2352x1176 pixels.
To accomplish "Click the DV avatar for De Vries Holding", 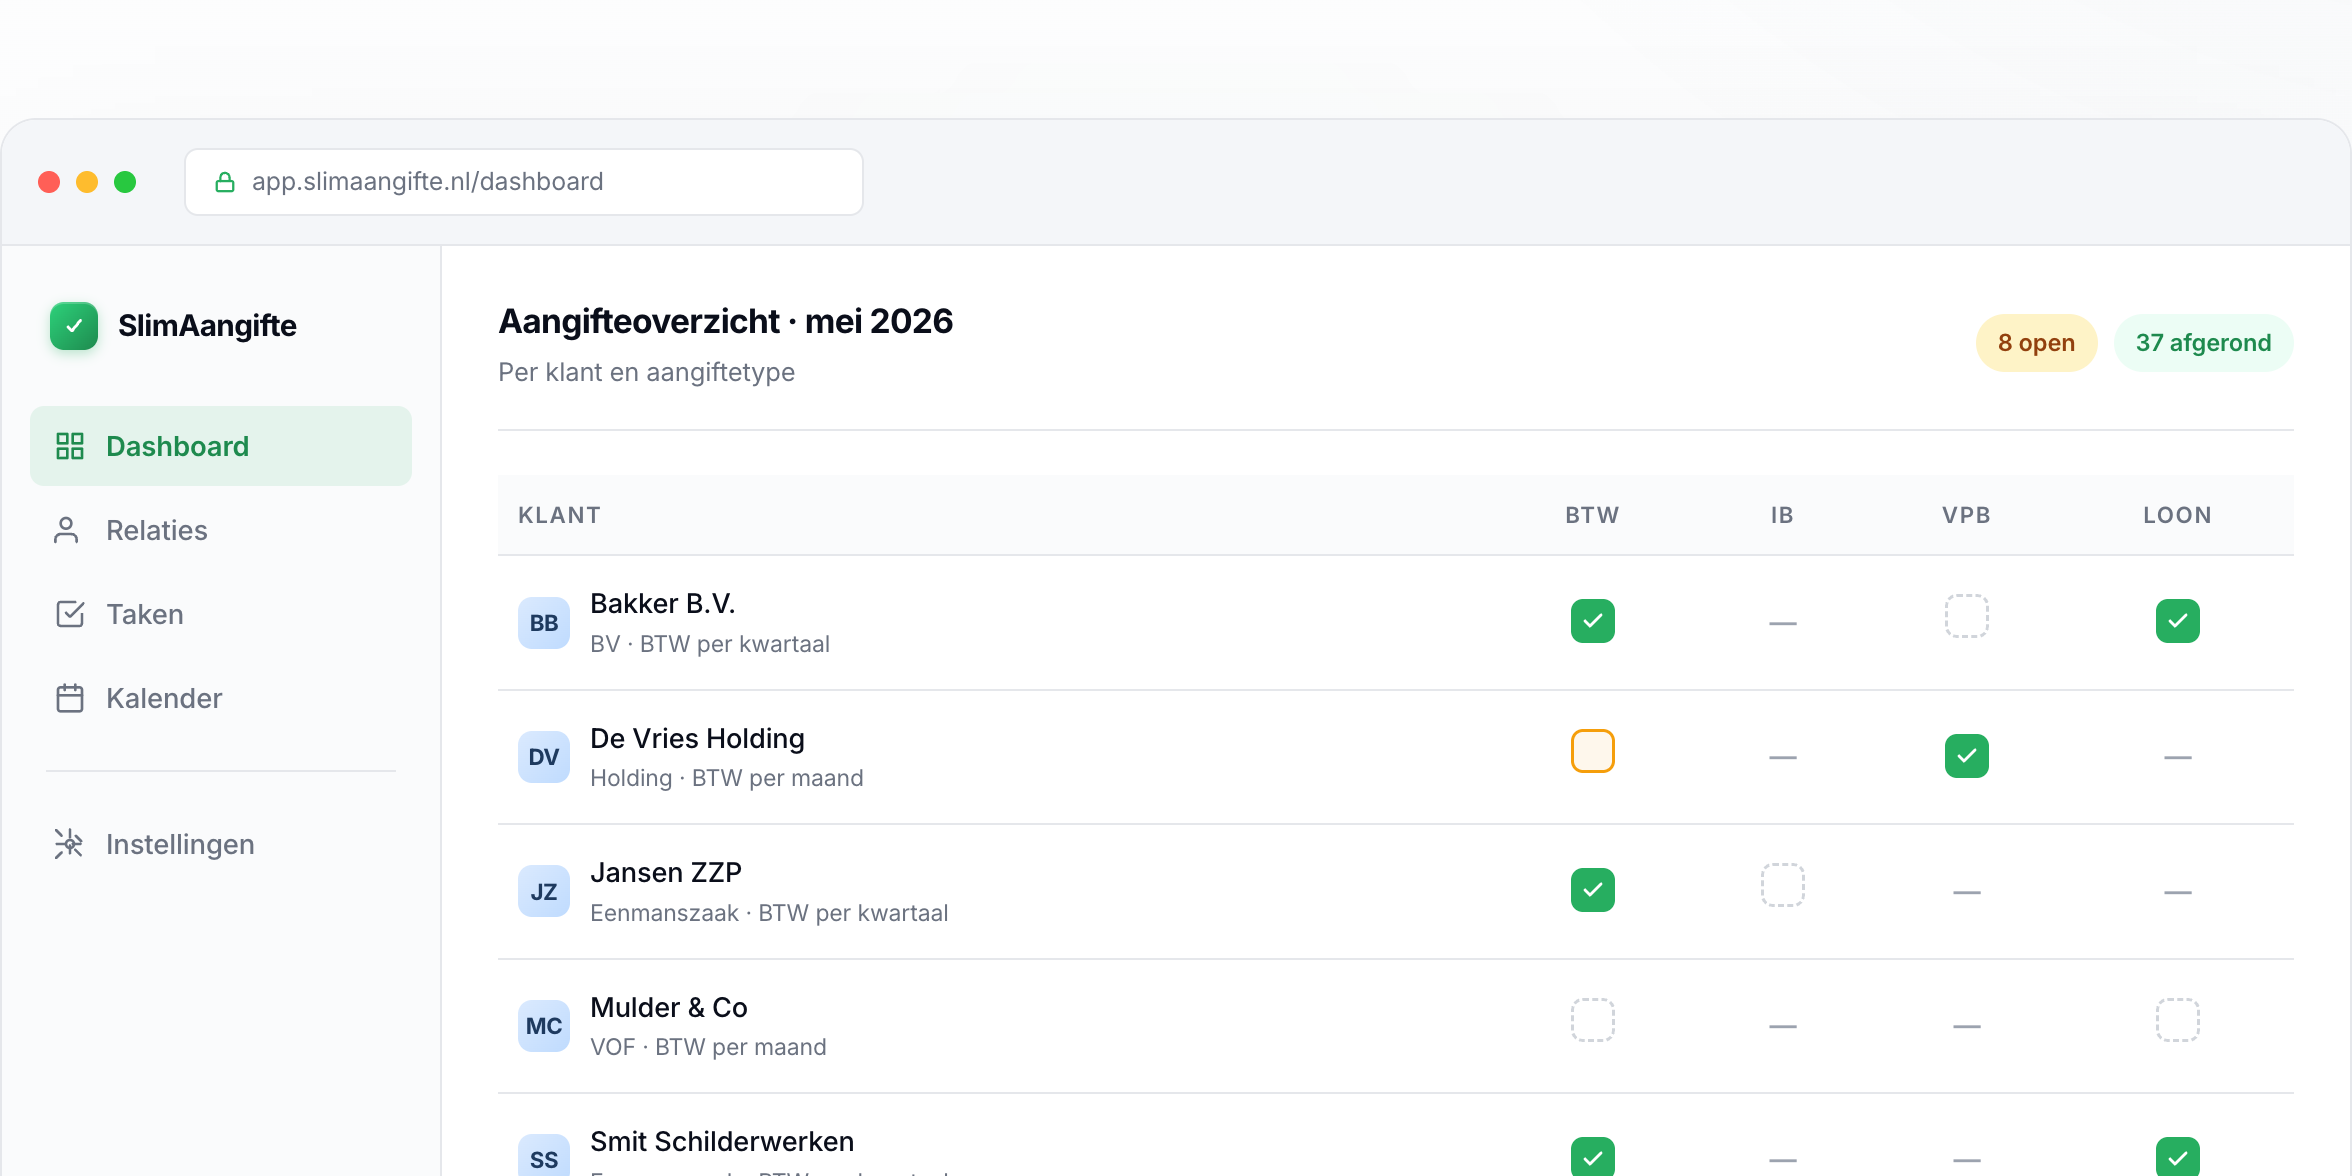I will point(544,757).
